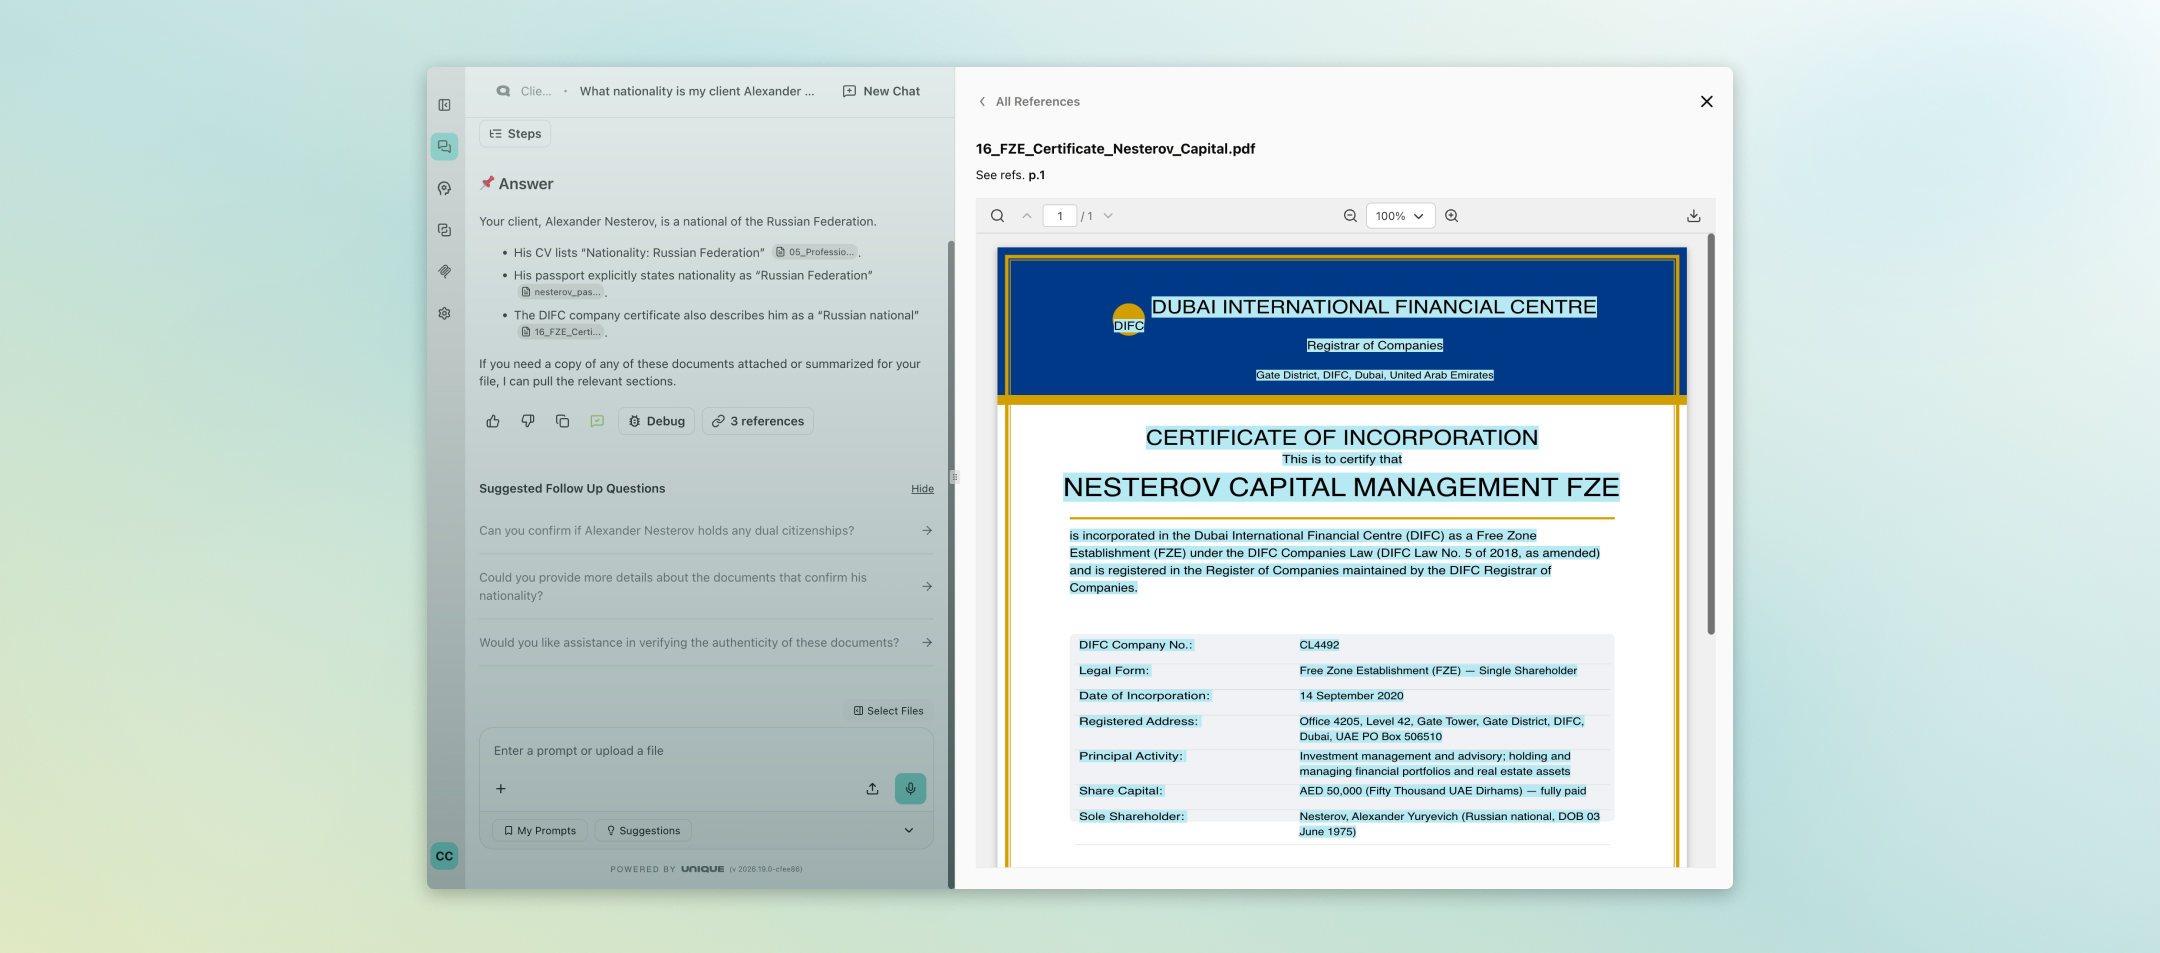Click the 'Answer' heading
Screen dimensions: 2160x953
pos(526,184)
